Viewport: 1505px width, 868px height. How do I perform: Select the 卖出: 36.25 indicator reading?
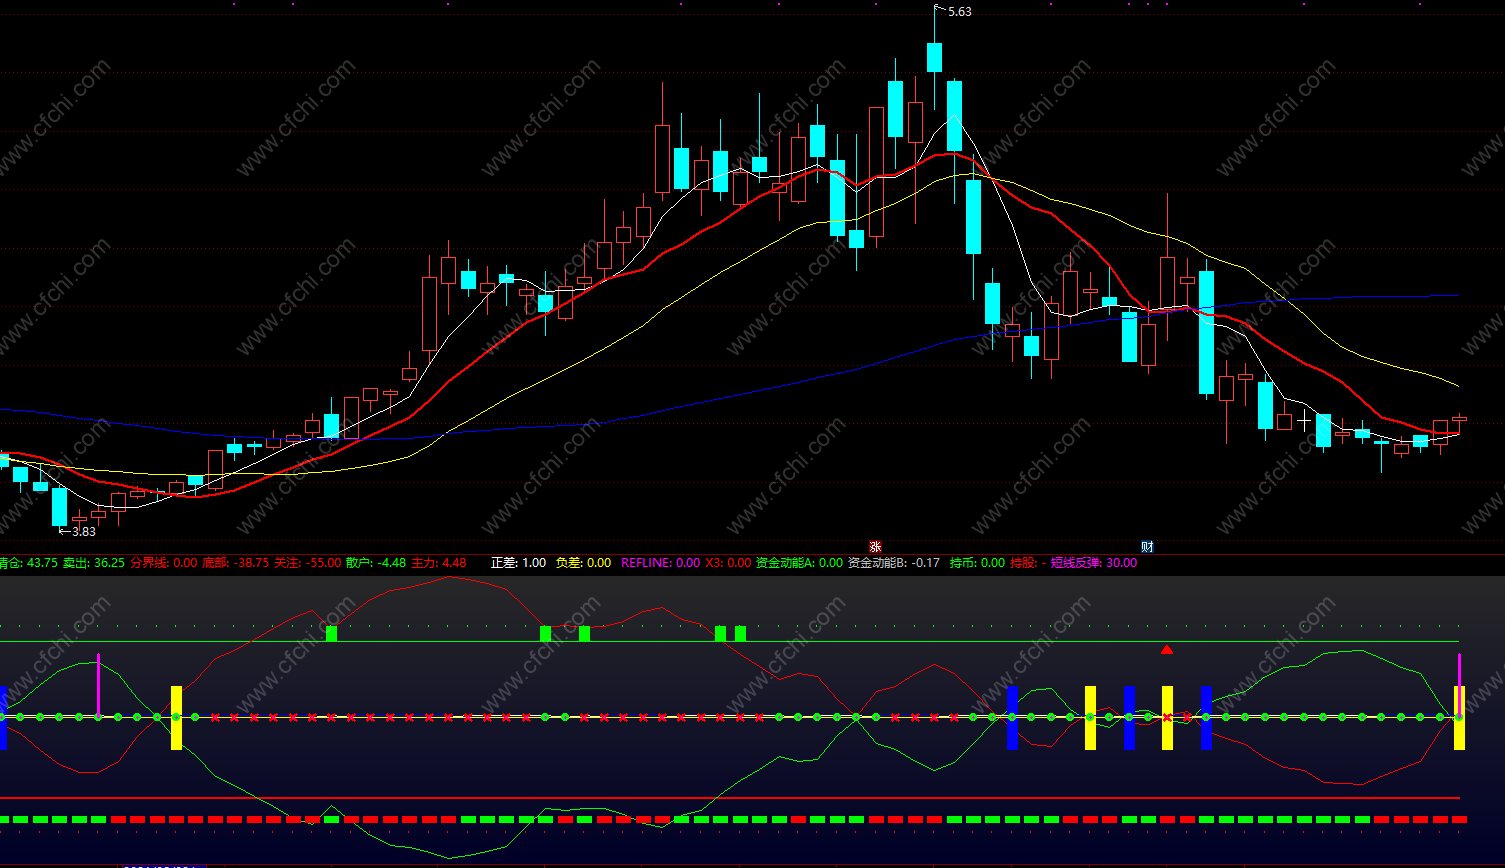(94, 563)
